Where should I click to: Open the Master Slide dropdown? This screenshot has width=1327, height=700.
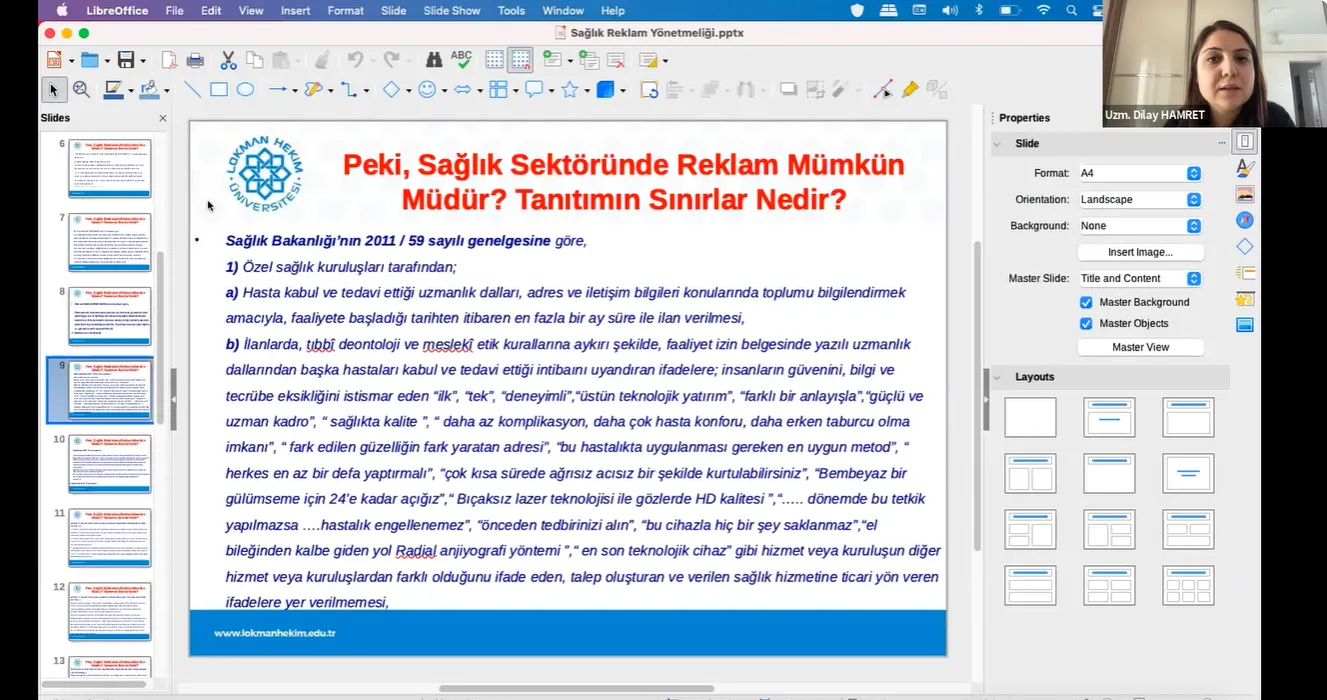(1138, 278)
